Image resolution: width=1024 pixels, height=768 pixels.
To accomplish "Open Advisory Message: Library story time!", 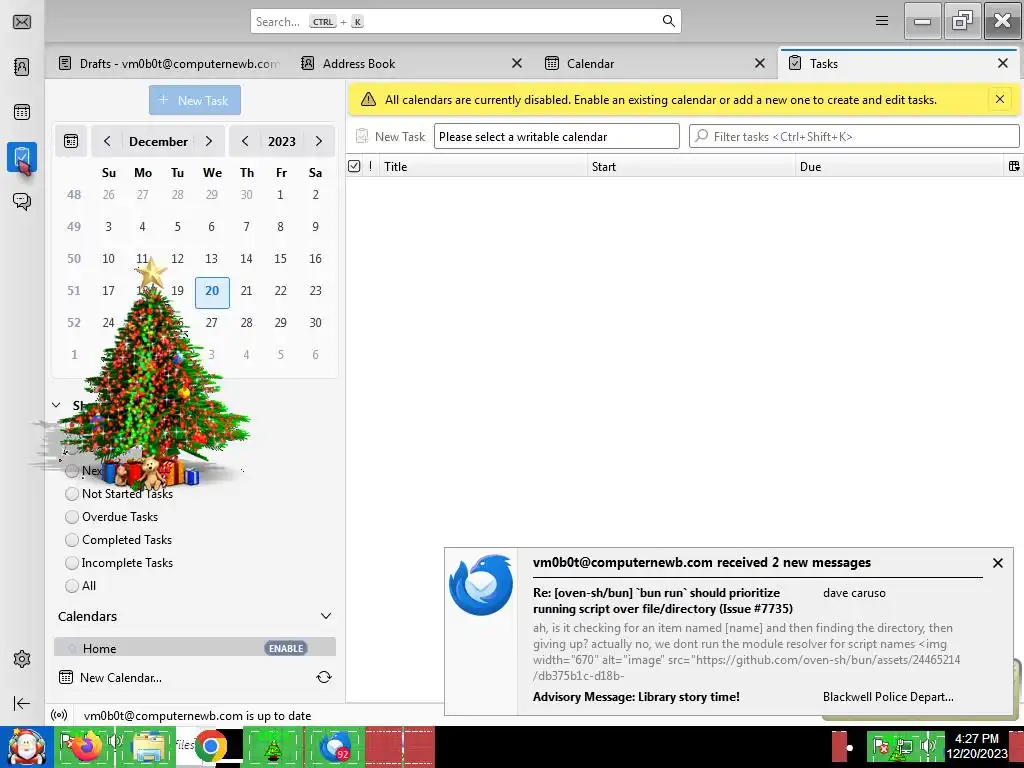I will click(x=636, y=697).
